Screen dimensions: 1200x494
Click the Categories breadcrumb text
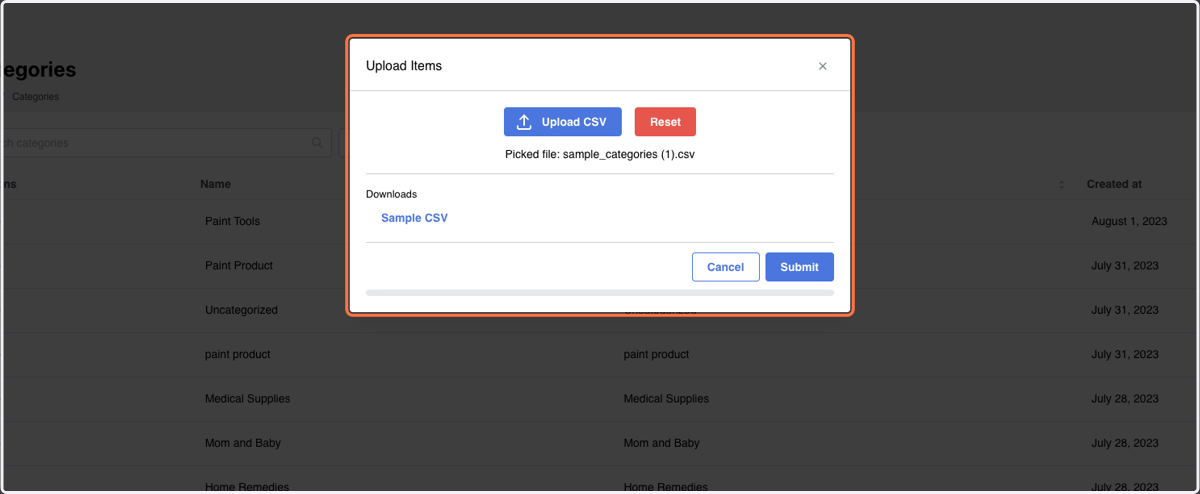coord(35,97)
